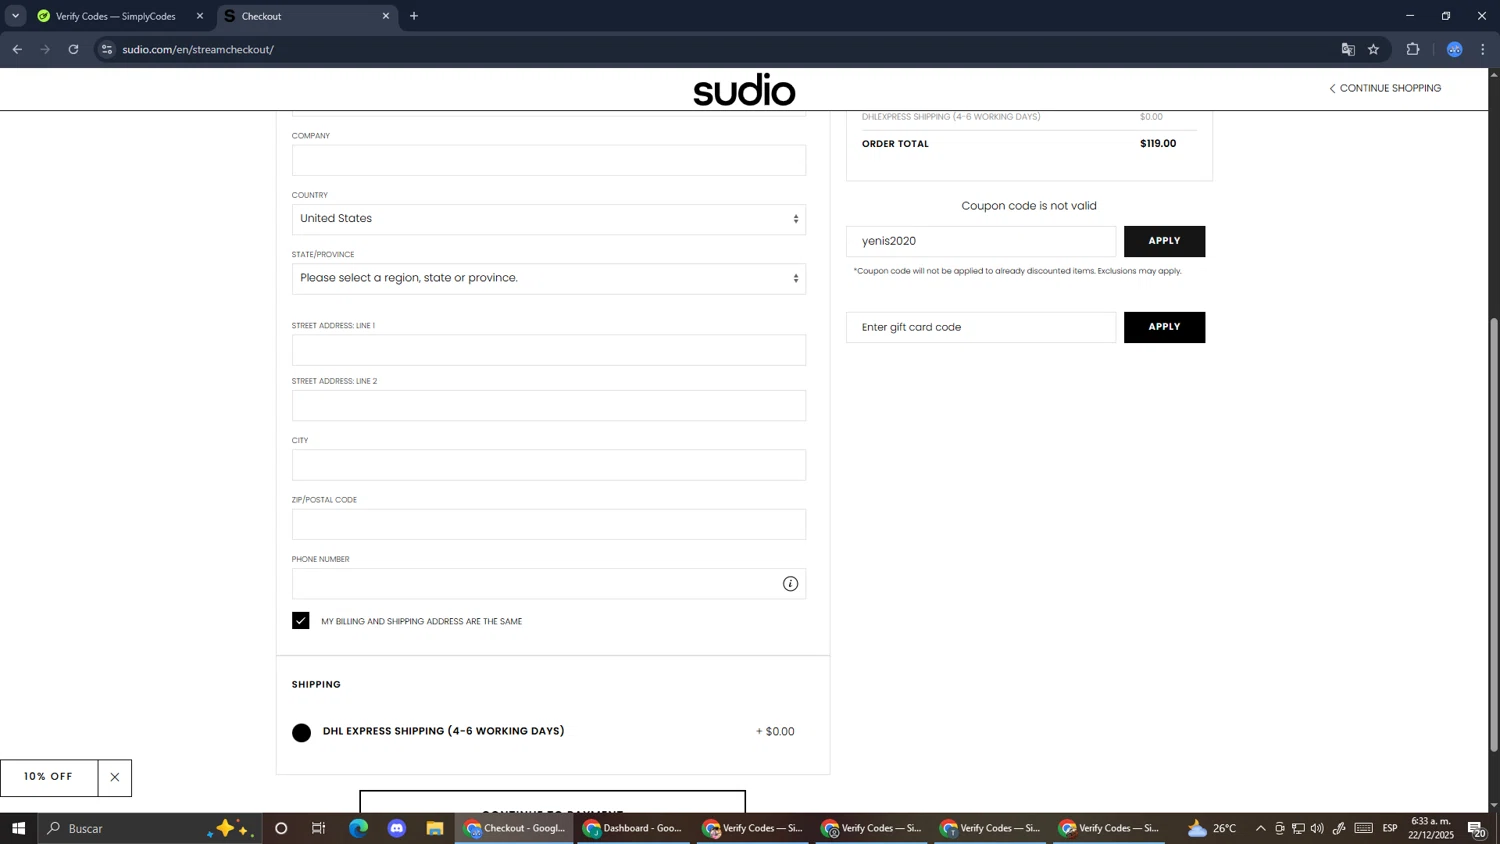Viewport: 1500px width, 844px height.
Task: Bookmark this page with star icon
Action: pos(1374,49)
